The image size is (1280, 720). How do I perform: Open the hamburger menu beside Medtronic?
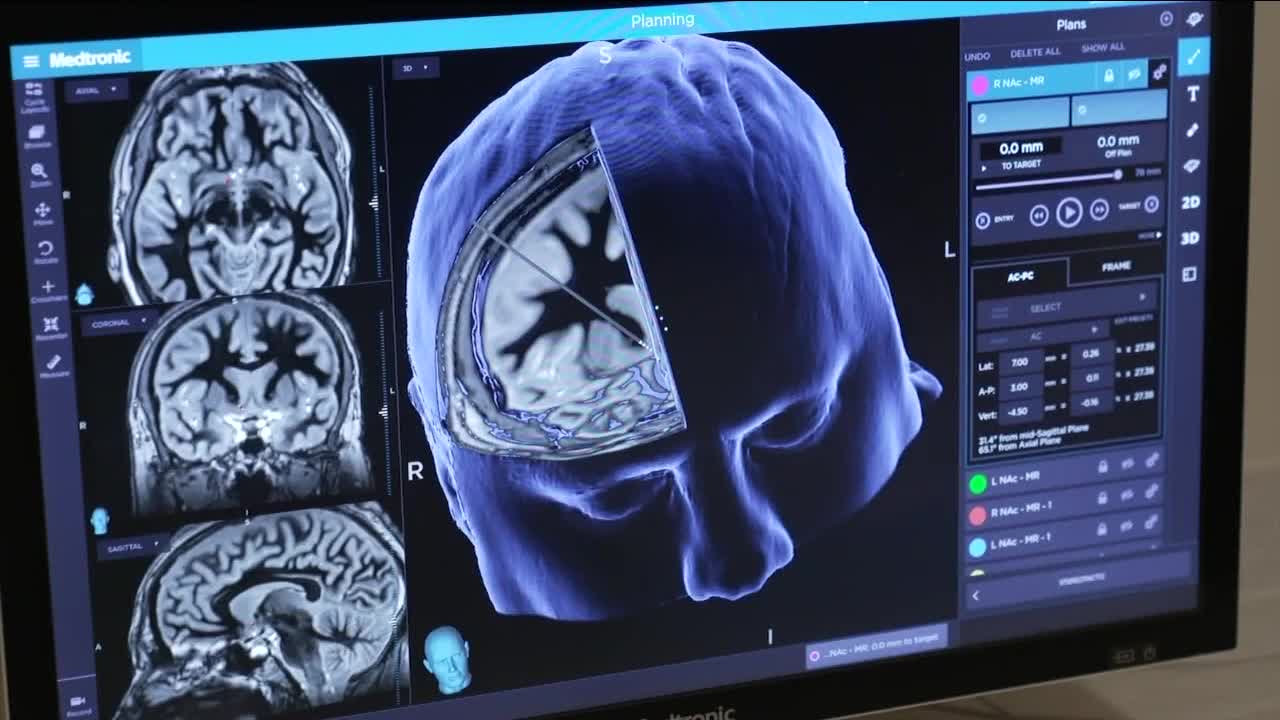tap(31, 62)
